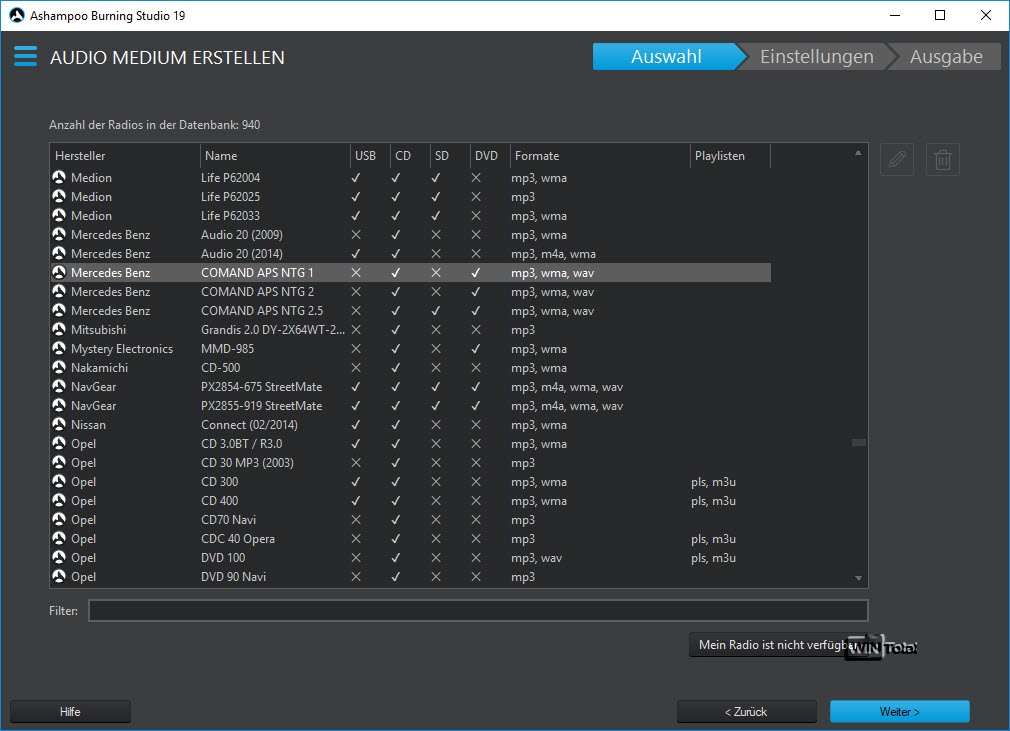The width and height of the screenshot is (1010, 731).
Task: Click the USB checkmark of Opel CD 400
Action: (356, 500)
